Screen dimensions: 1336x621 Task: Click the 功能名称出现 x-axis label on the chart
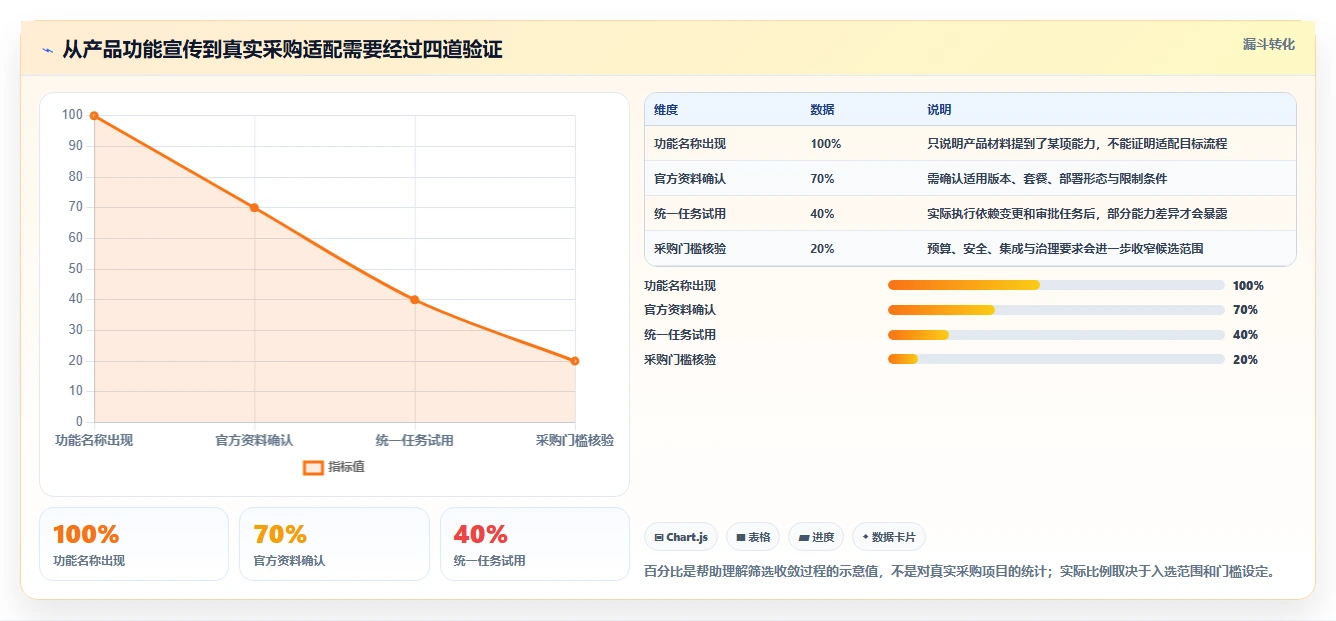tap(94, 440)
